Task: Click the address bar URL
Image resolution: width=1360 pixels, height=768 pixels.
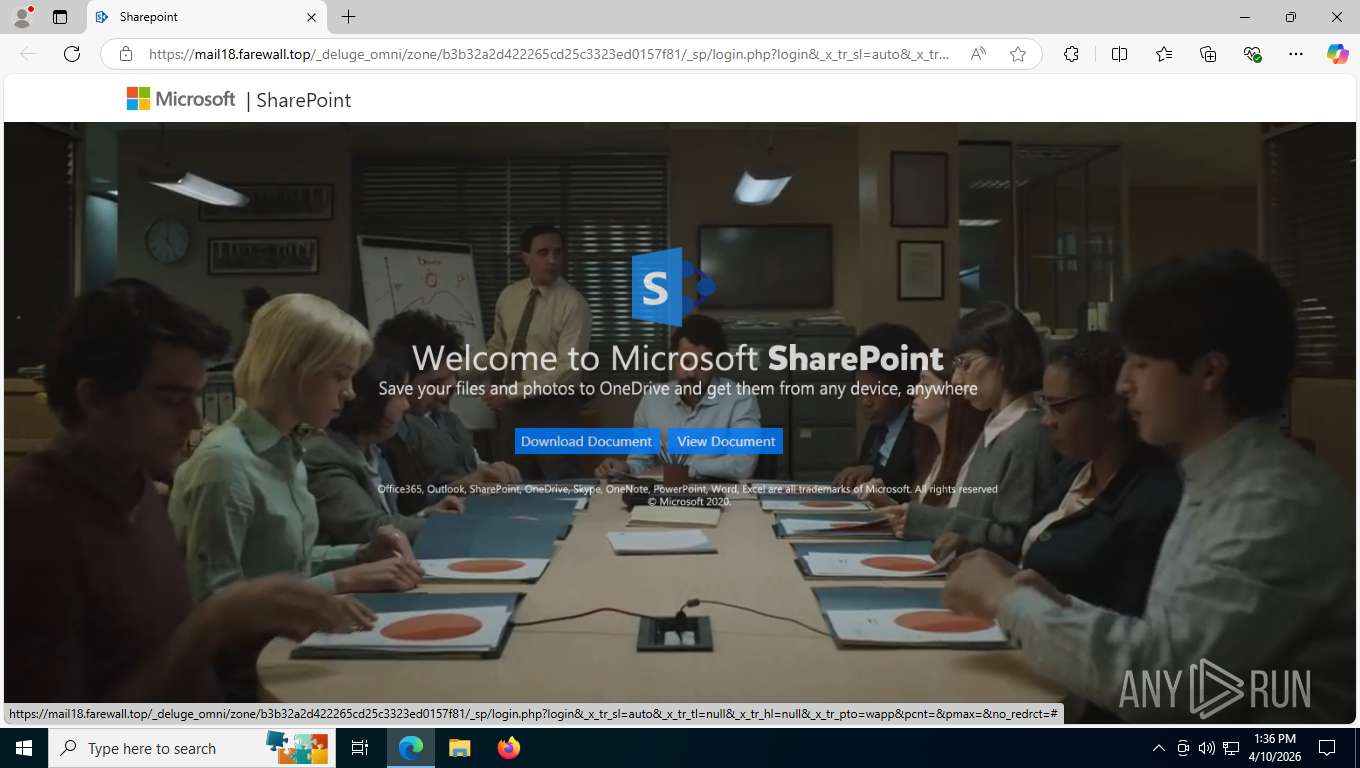Action: coord(548,54)
